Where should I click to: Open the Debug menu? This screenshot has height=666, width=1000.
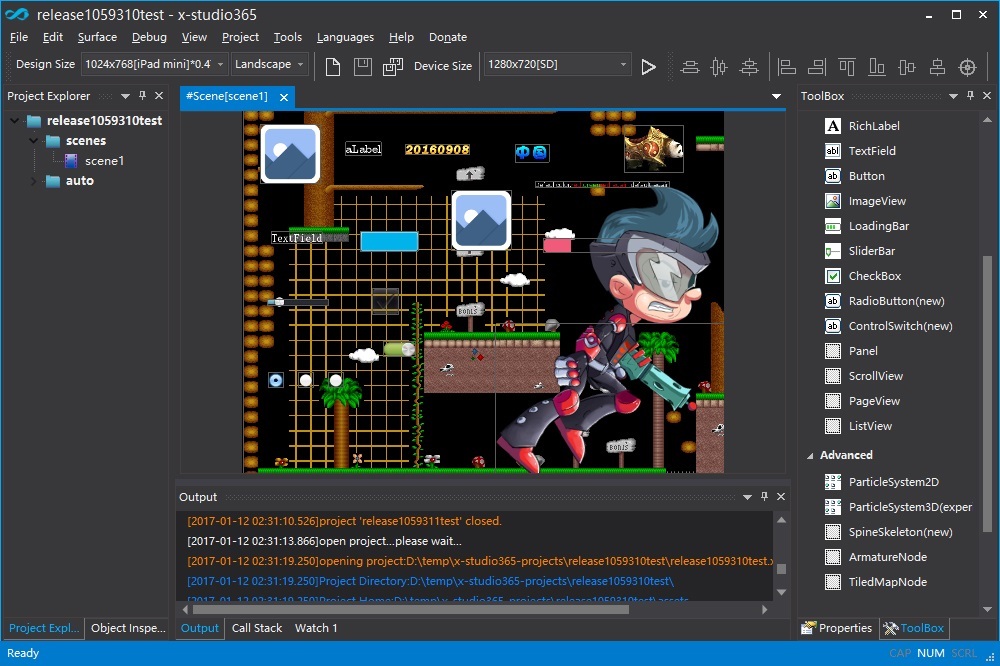click(149, 37)
